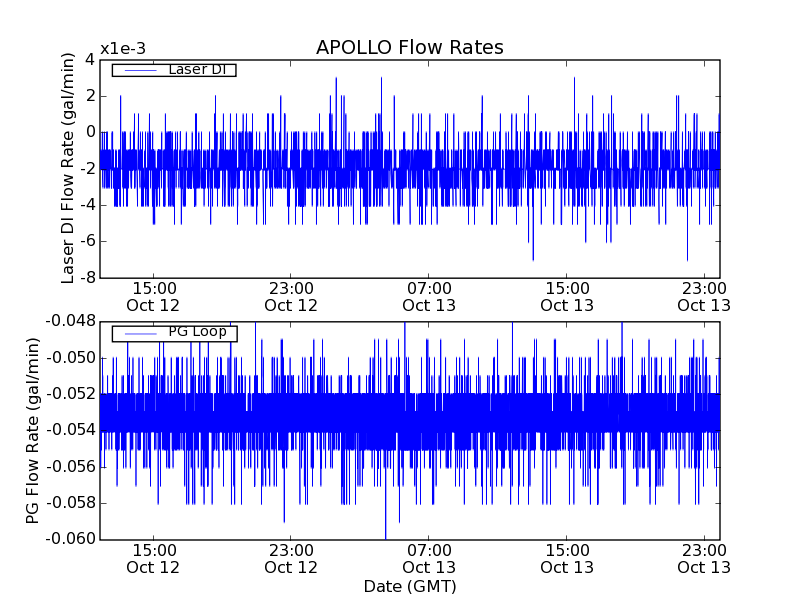This screenshot has width=800, height=600.
Task: Click "07:00 Oct 13" under the PG Loop plot
Action: (429, 559)
